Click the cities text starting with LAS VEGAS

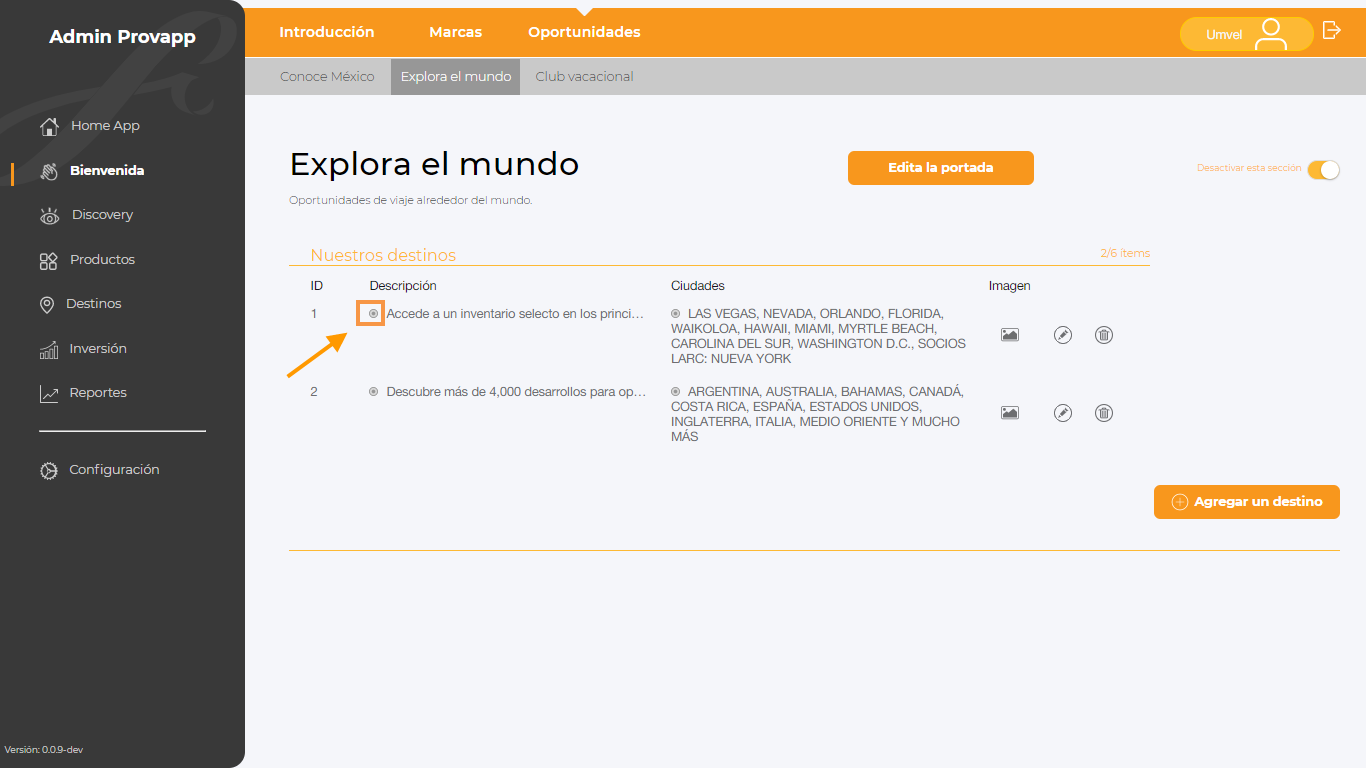[x=819, y=336]
